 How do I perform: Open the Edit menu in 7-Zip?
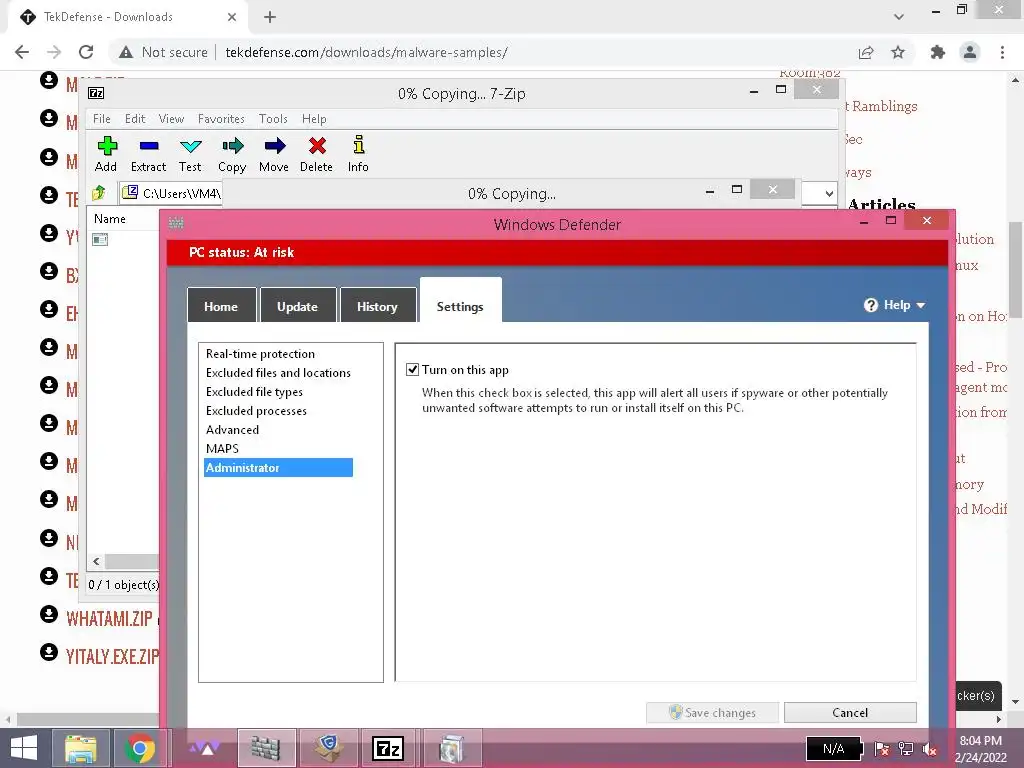(135, 119)
